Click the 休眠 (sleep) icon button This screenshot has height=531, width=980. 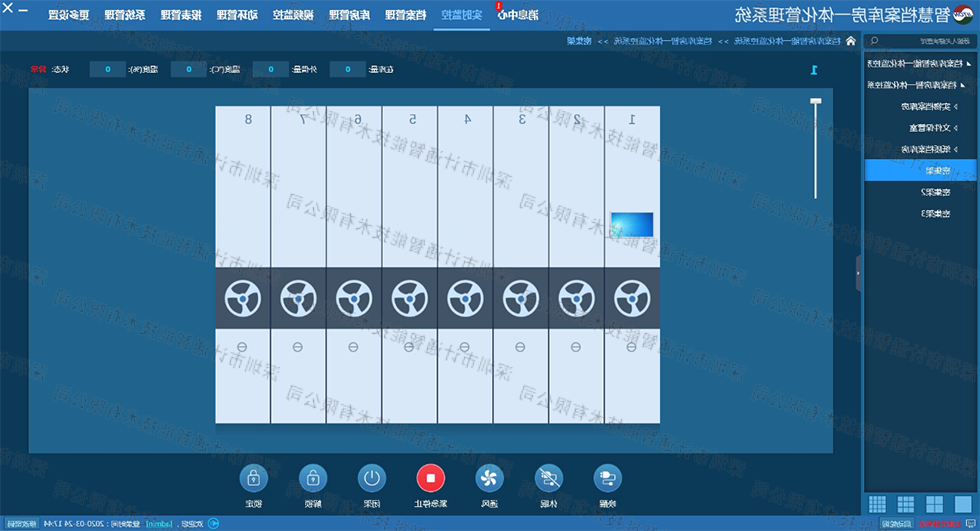(x=548, y=478)
